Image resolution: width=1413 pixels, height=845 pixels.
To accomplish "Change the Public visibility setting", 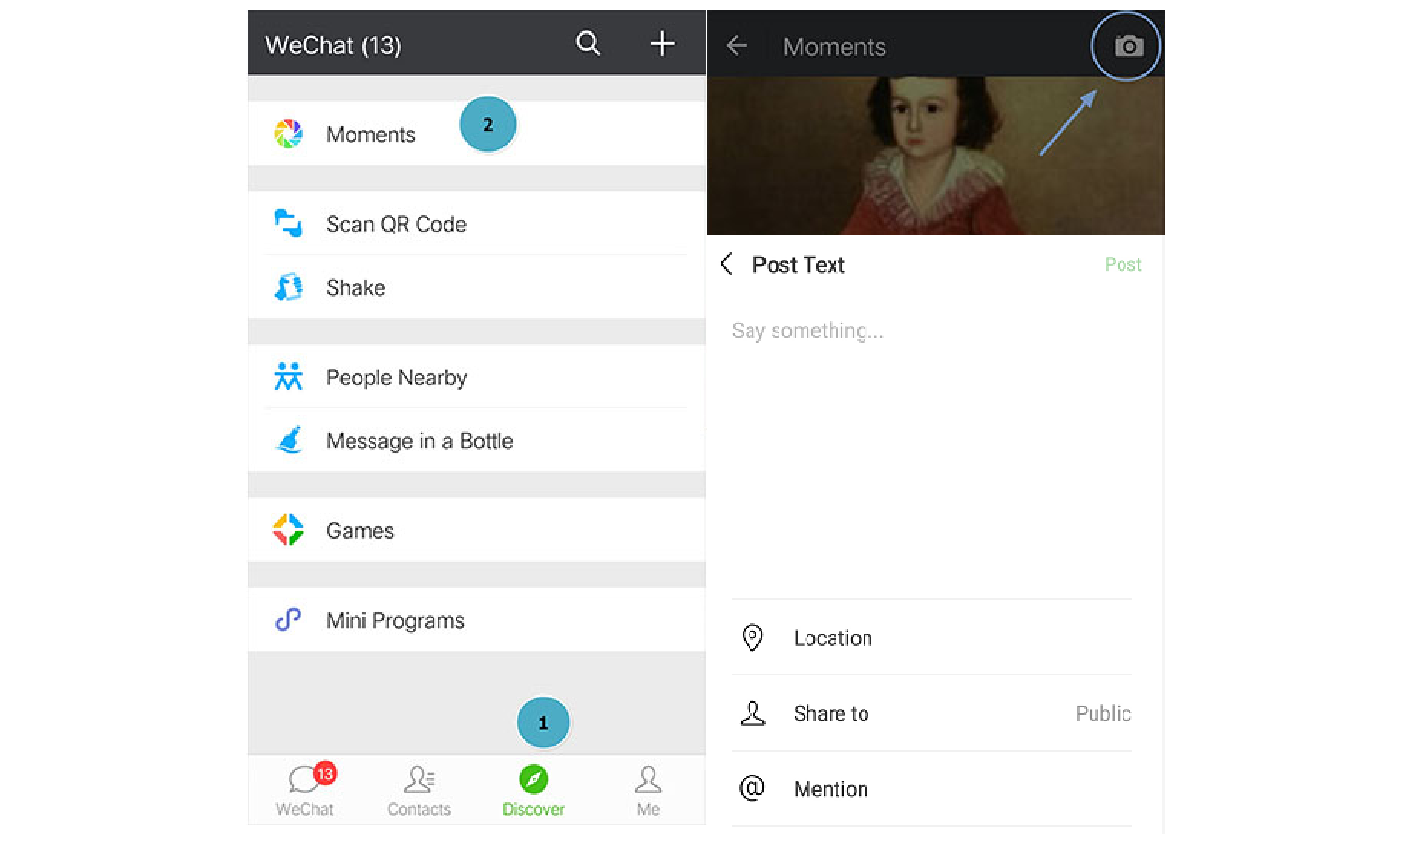I will pyautogui.click(x=1103, y=713).
